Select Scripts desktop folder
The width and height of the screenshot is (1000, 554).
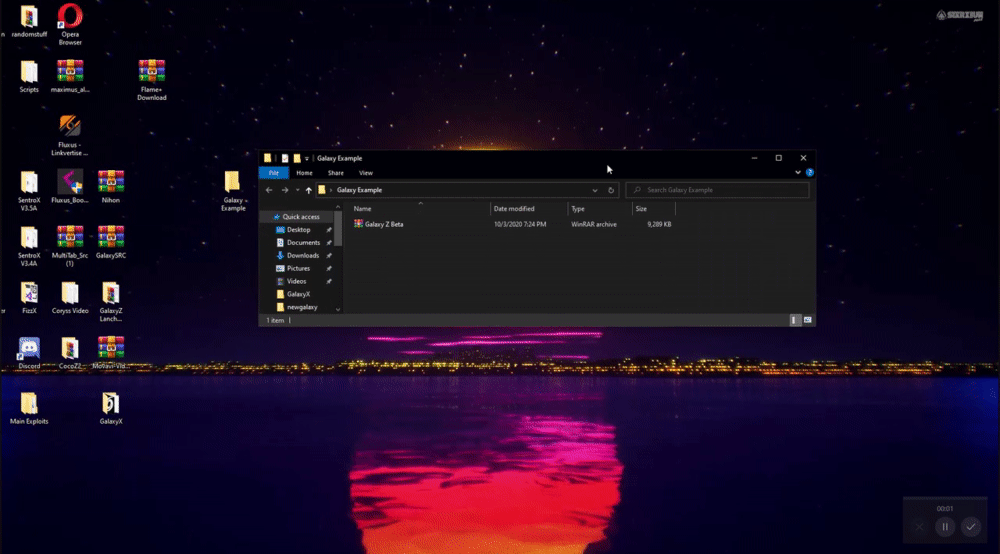pyautogui.click(x=29, y=77)
